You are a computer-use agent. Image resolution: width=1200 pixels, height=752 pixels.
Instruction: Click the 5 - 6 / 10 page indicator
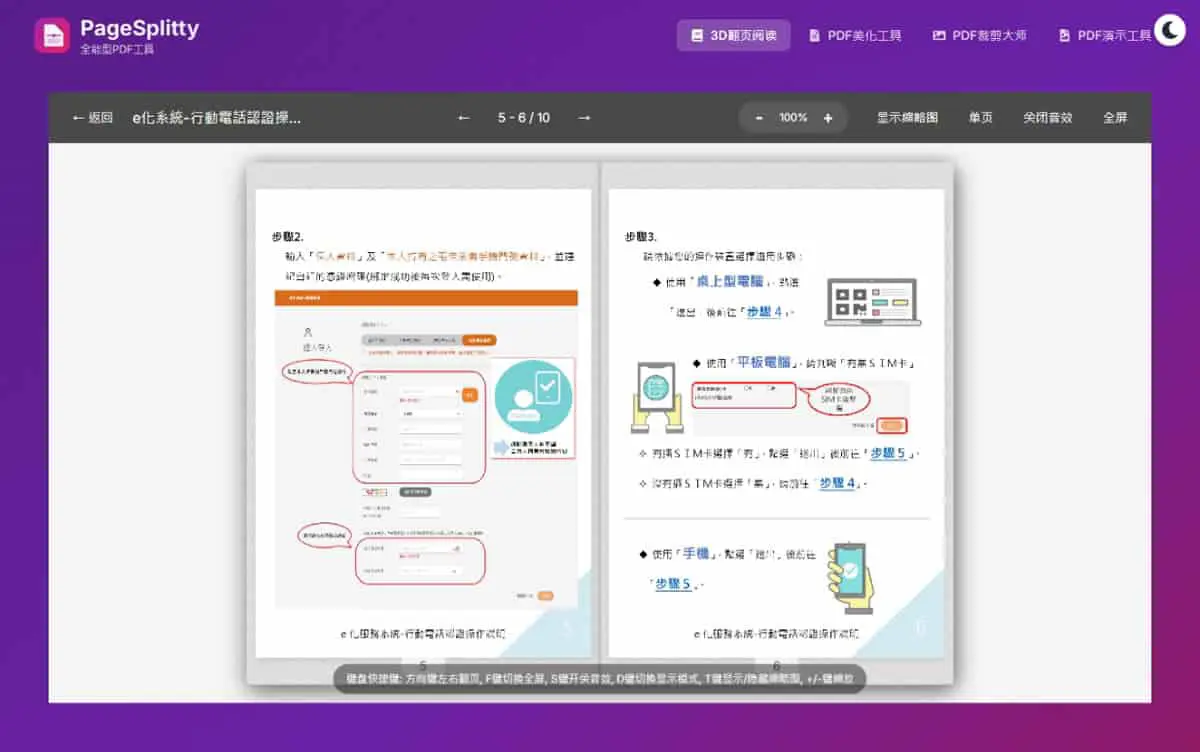pyautogui.click(x=524, y=117)
